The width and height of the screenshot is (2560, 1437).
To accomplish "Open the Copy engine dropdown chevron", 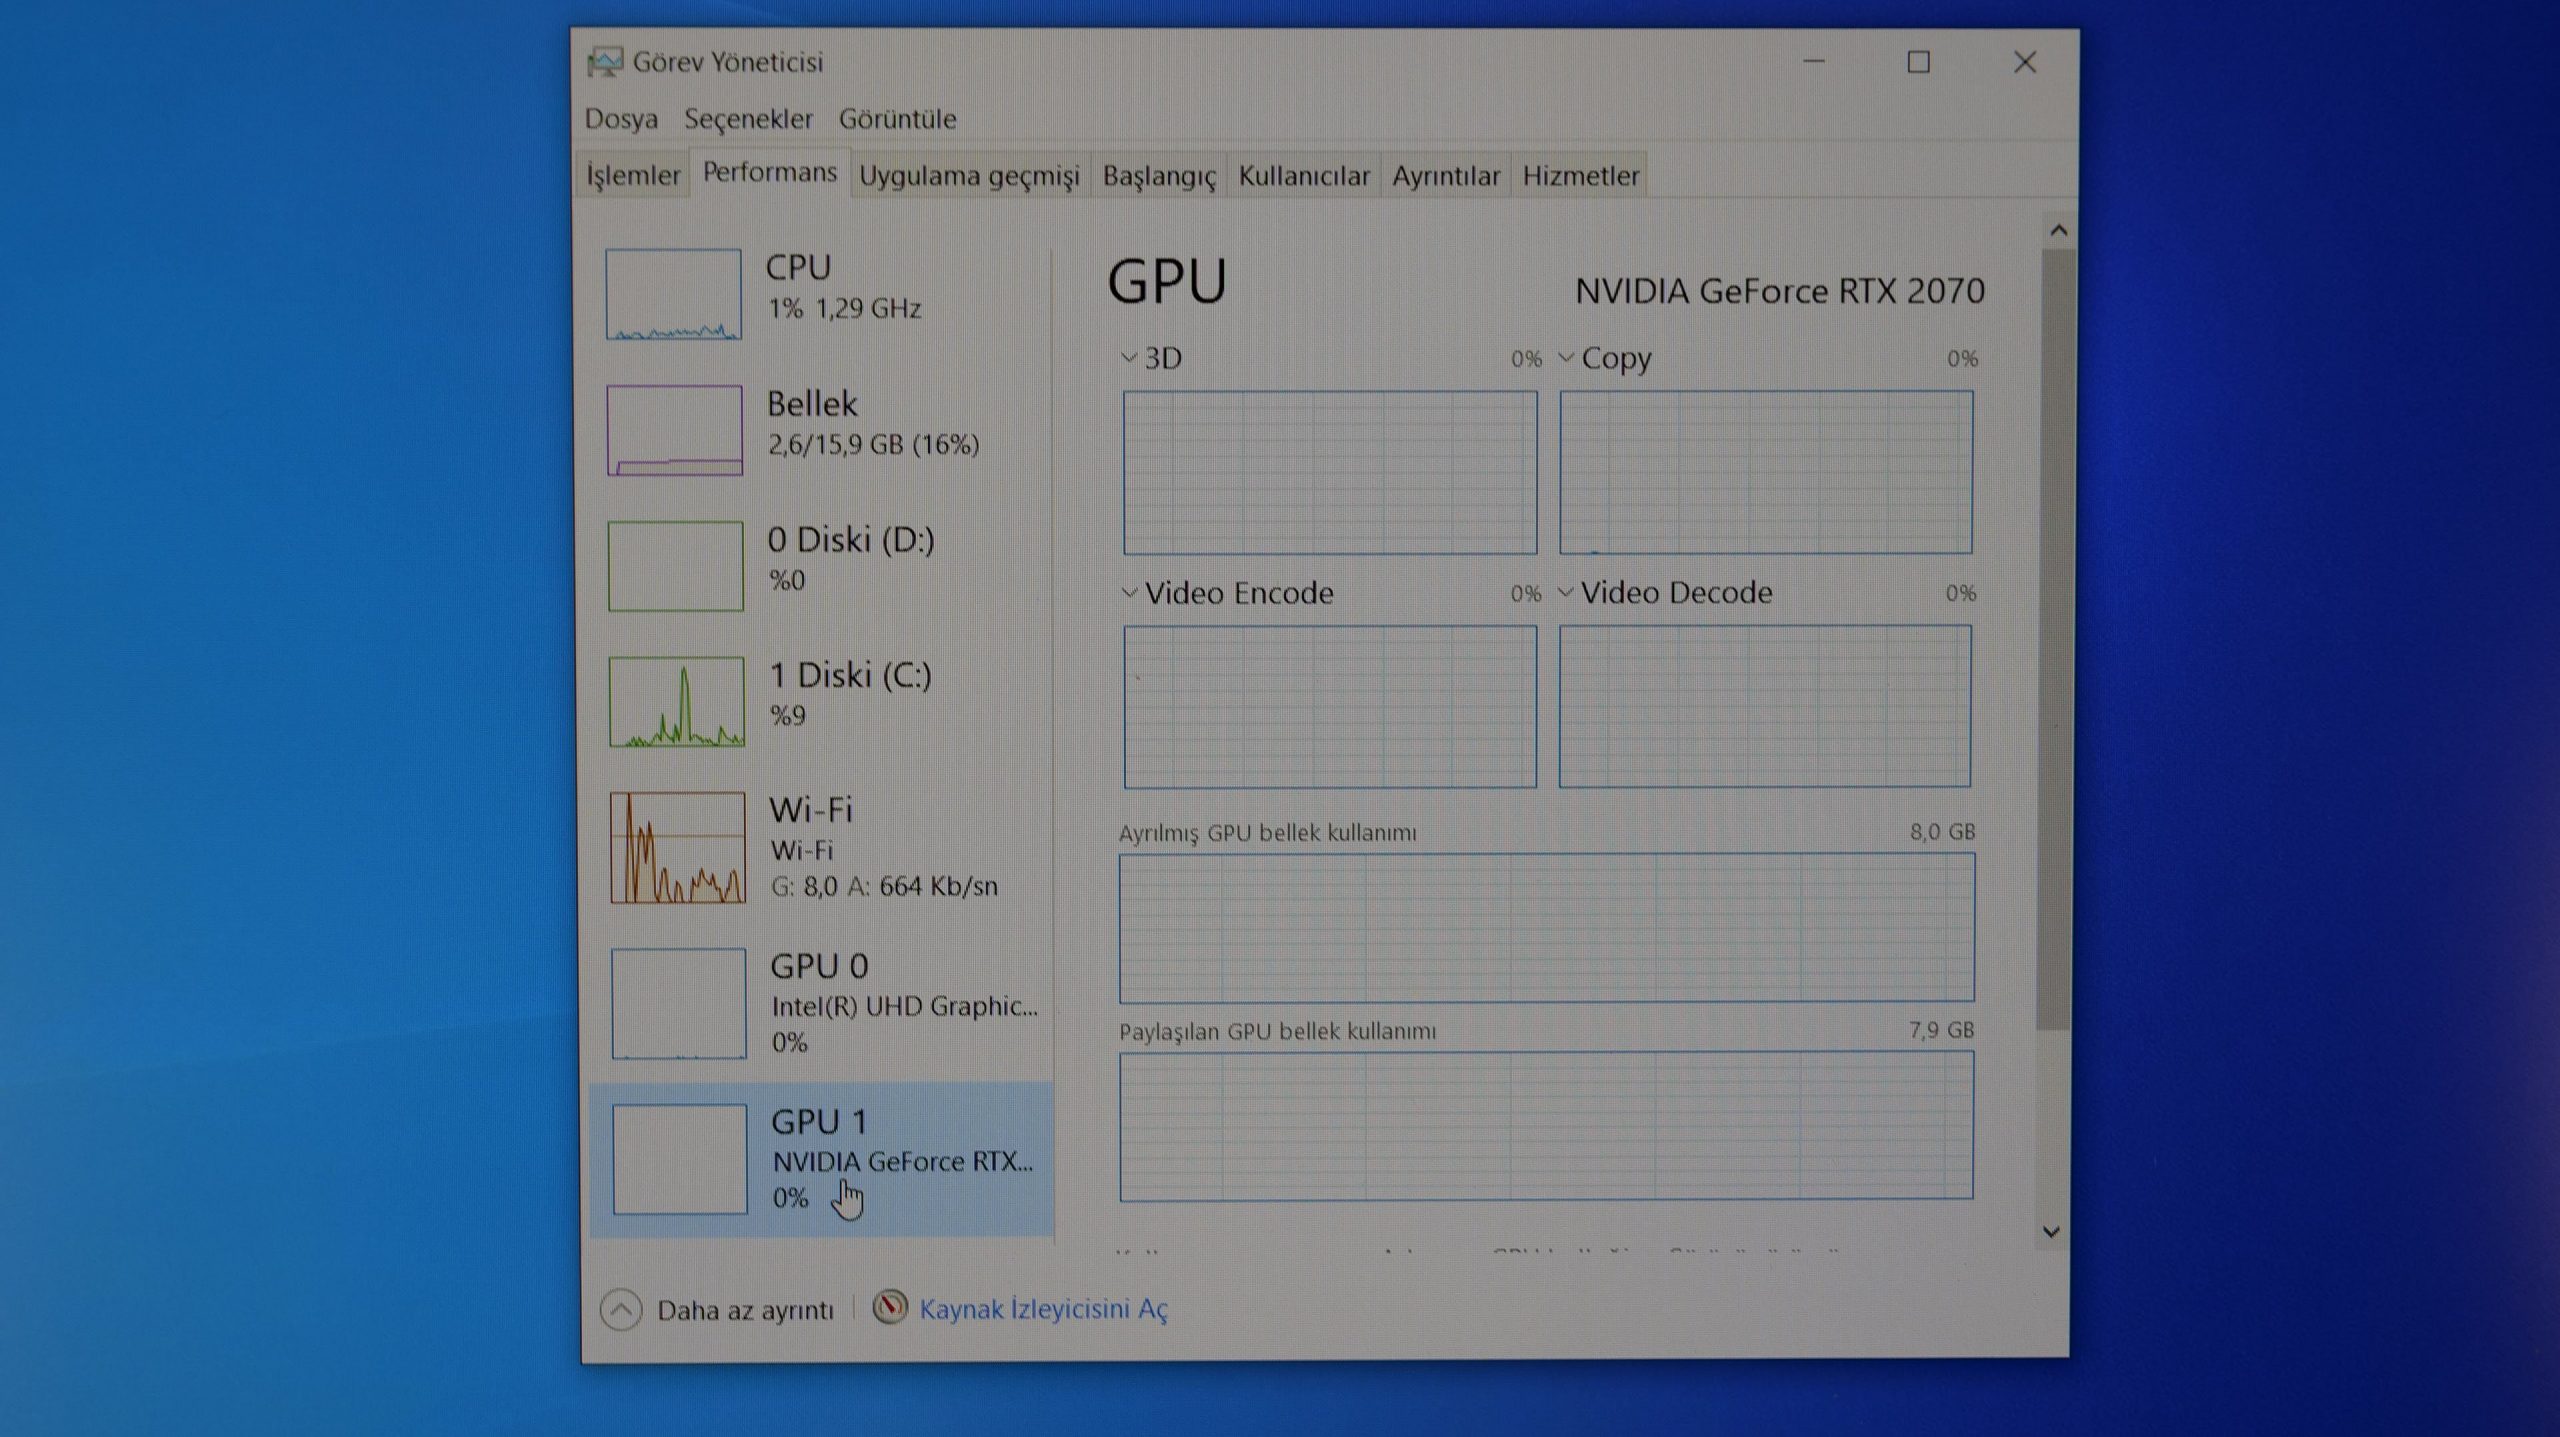I will click(1566, 358).
